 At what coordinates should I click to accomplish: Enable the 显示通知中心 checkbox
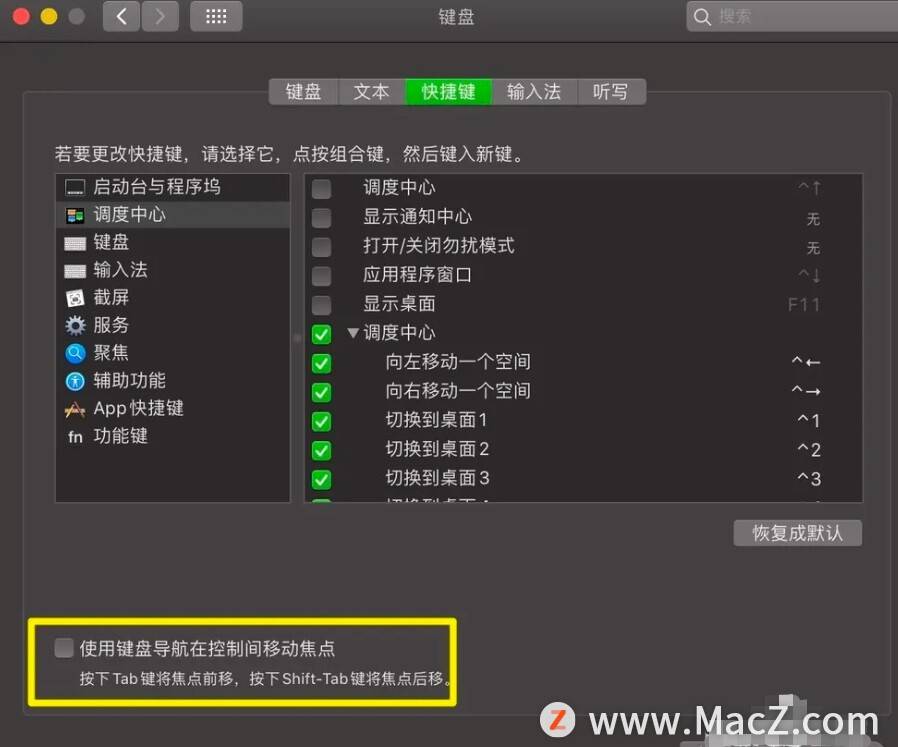click(321, 218)
